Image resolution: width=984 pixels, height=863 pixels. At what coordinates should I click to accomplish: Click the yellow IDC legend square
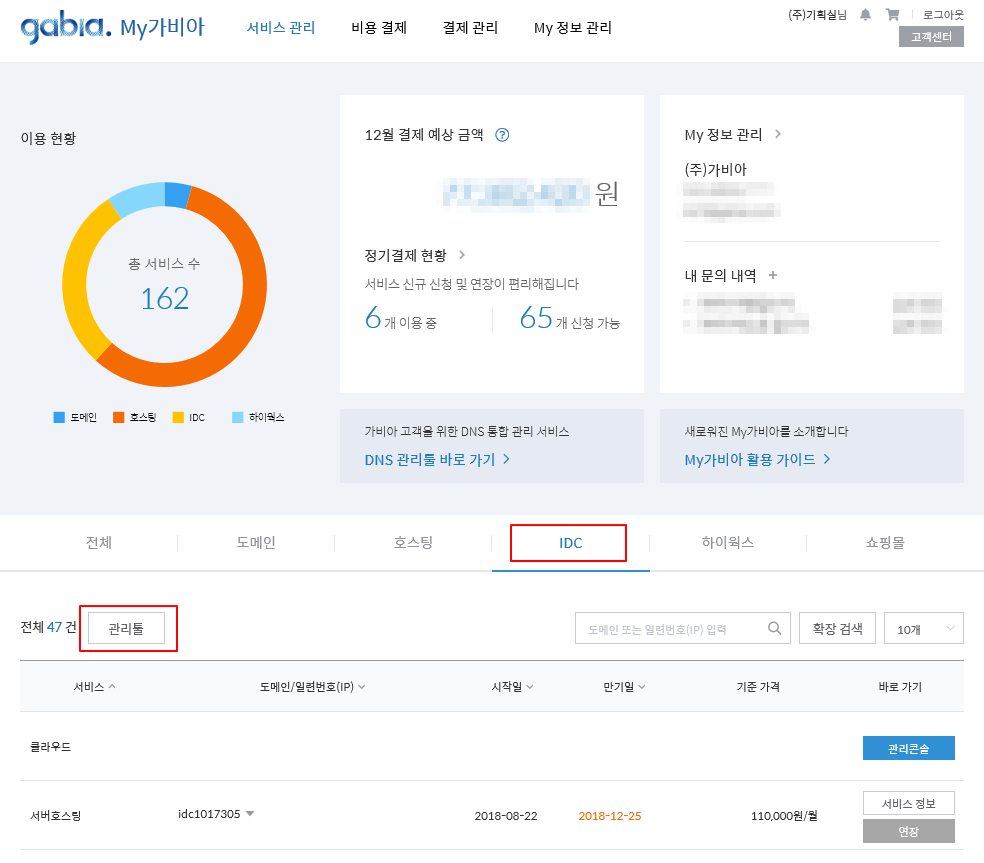coord(178,417)
